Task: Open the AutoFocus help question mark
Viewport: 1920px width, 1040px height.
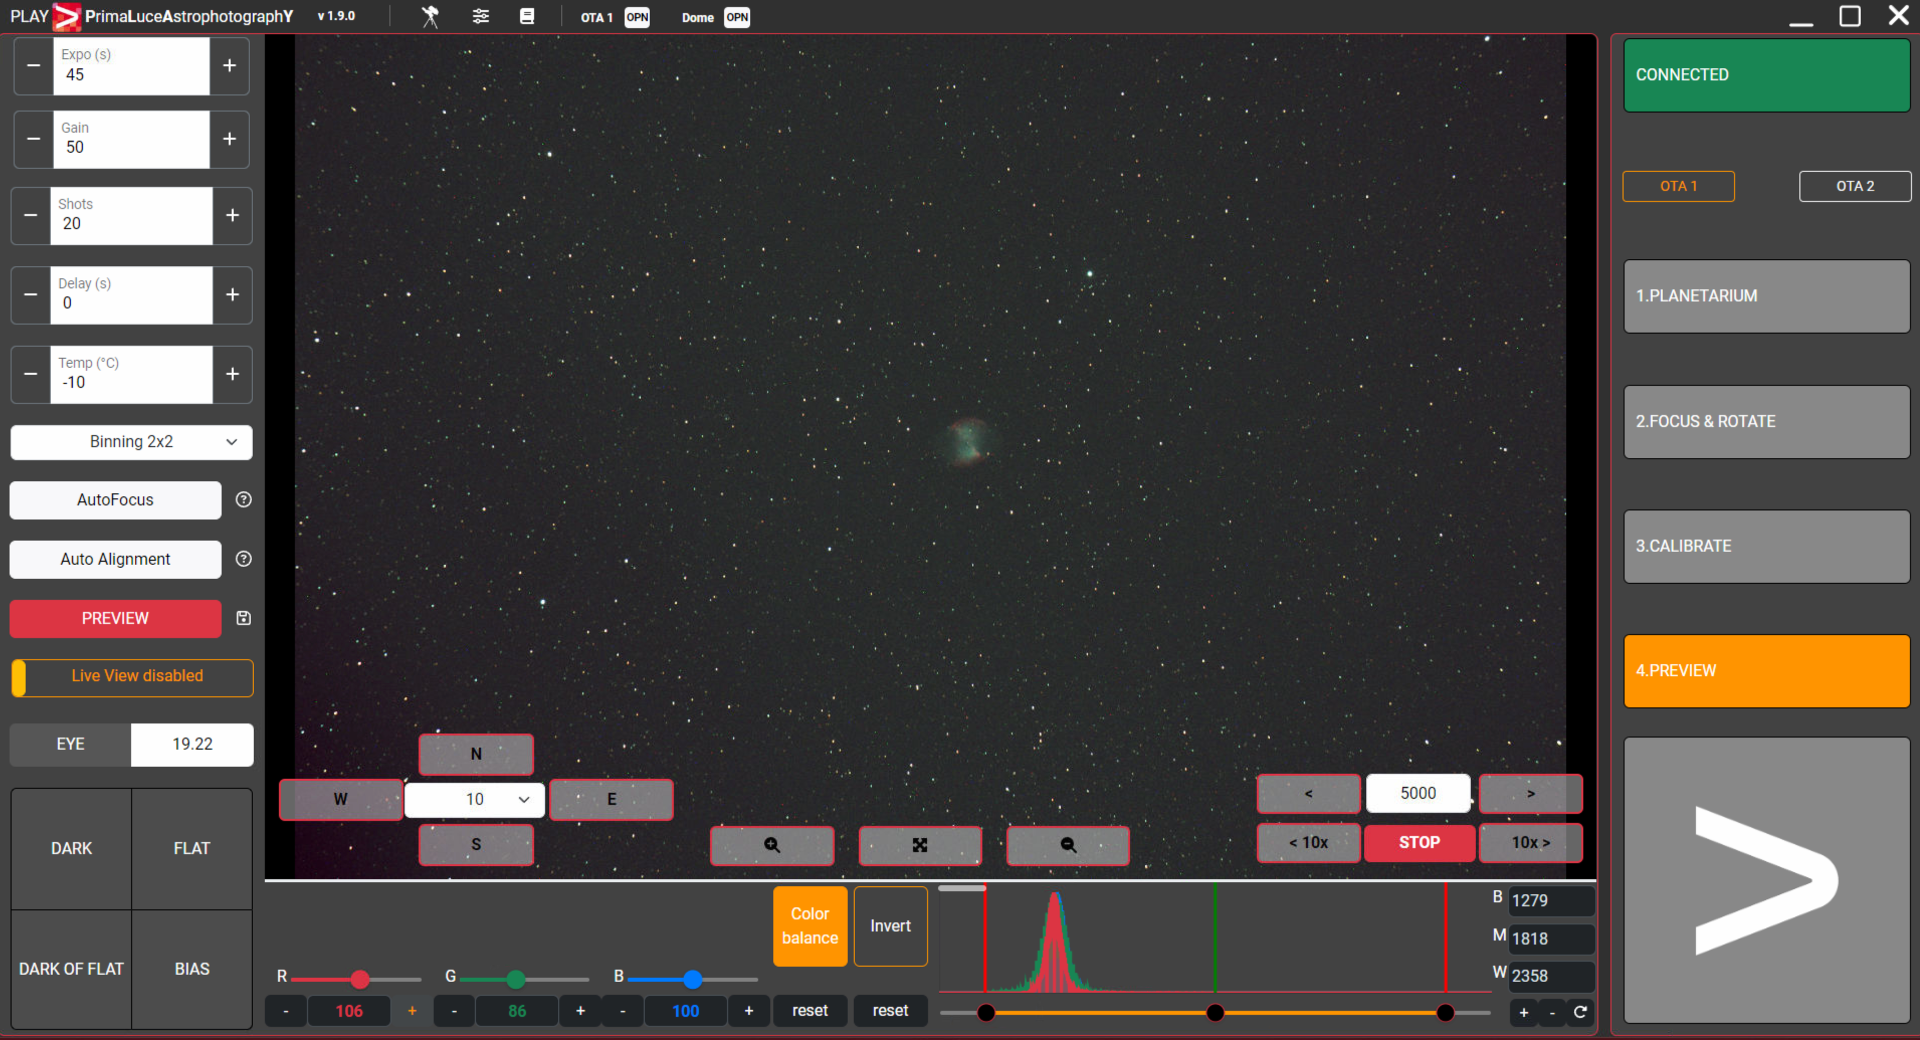Action: (243, 500)
